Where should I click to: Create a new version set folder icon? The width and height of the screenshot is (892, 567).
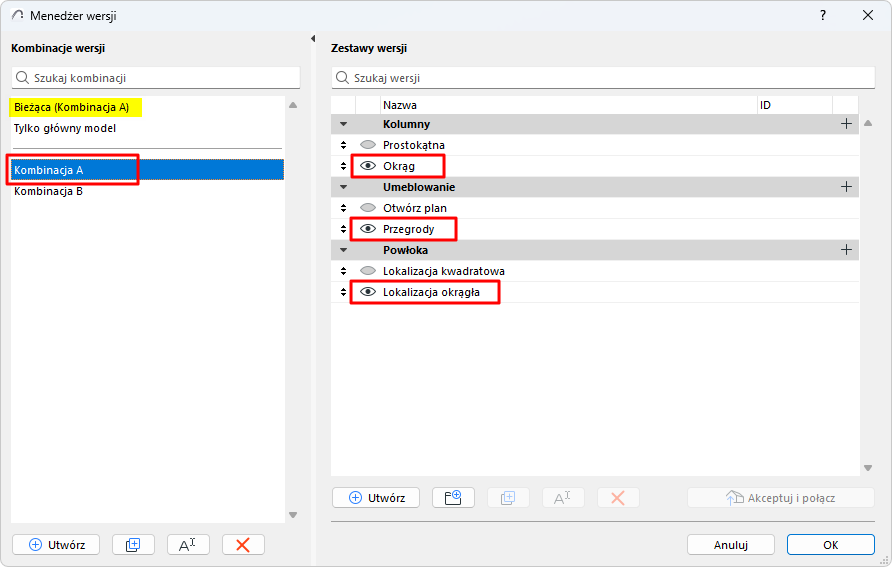click(453, 498)
